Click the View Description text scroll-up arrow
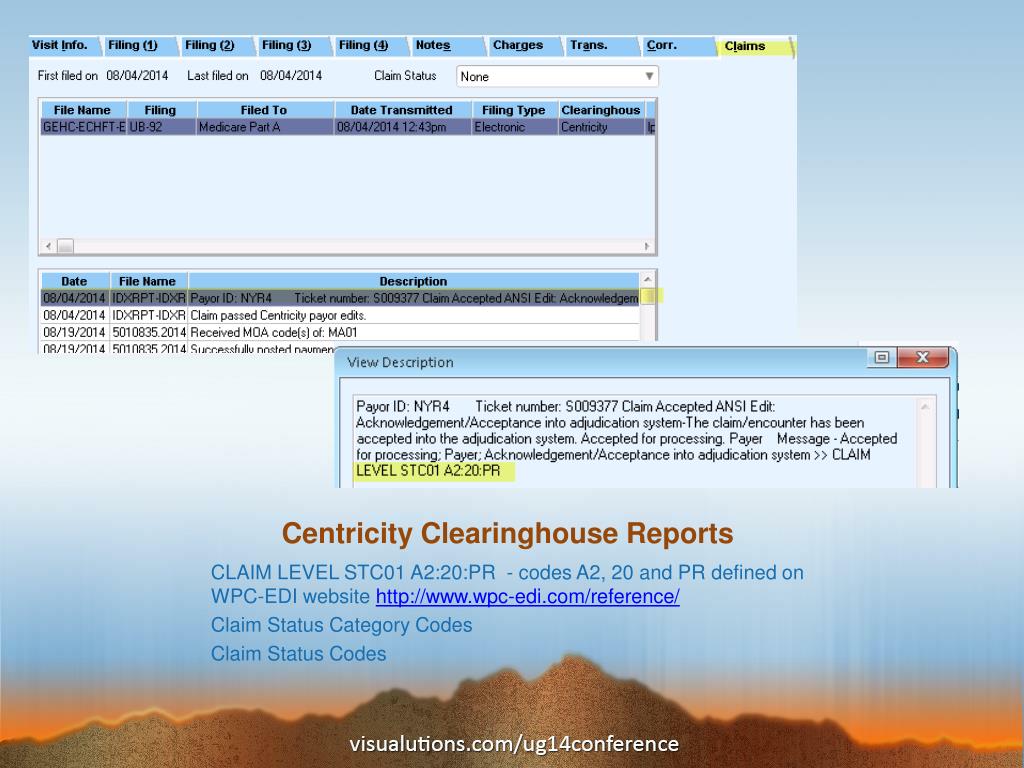The width and height of the screenshot is (1024, 768). [x=925, y=407]
